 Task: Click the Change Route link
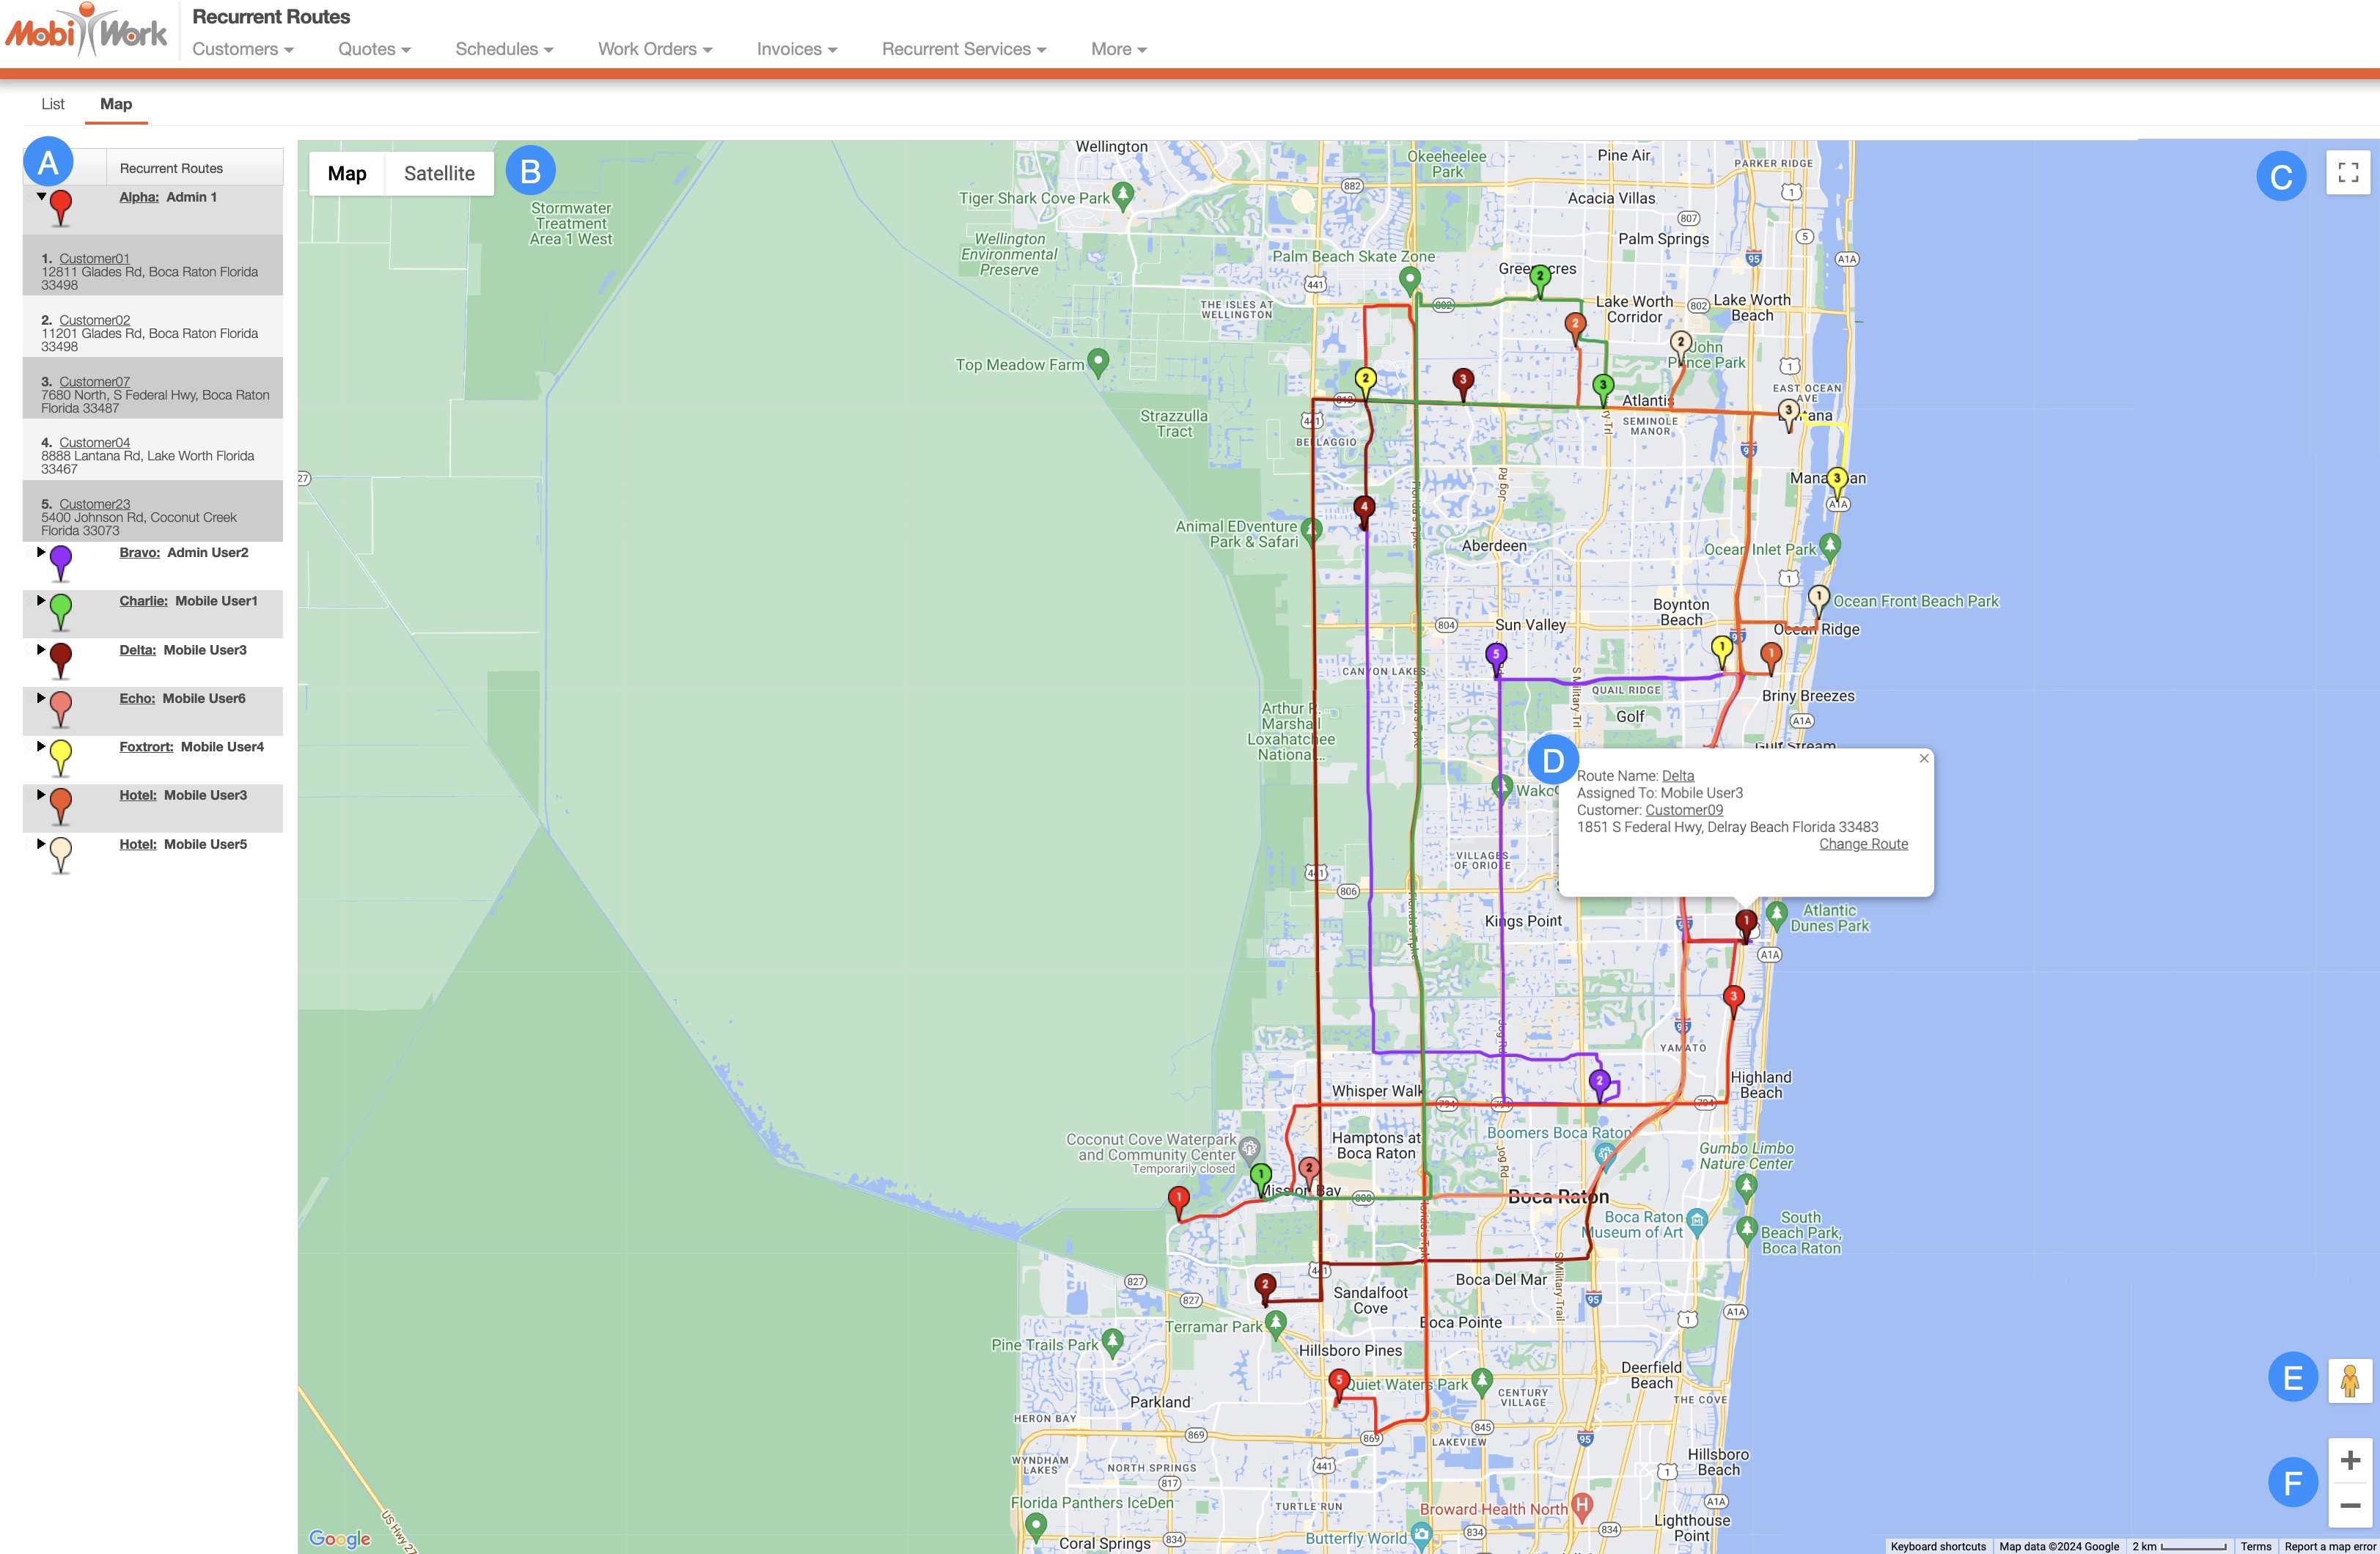1862,844
